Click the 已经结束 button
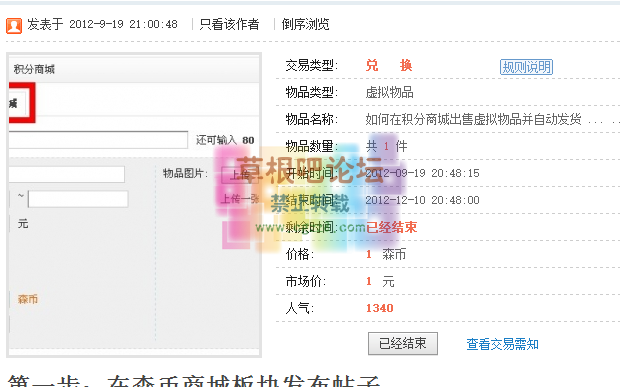 coord(403,344)
